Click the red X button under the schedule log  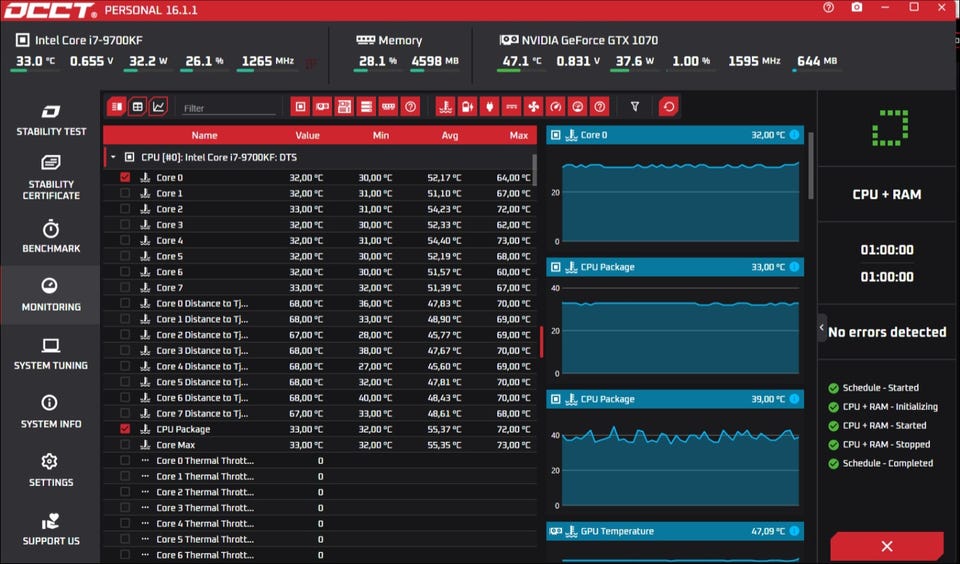point(886,546)
